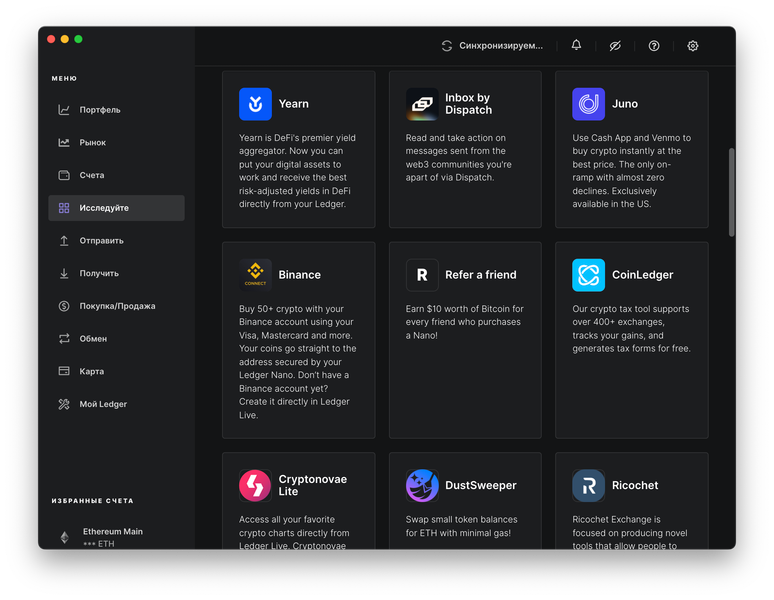The width and height of the screenshot is (774, 600).
Task: Click the Binance Connect logo icon
Action: coord(255,275)
